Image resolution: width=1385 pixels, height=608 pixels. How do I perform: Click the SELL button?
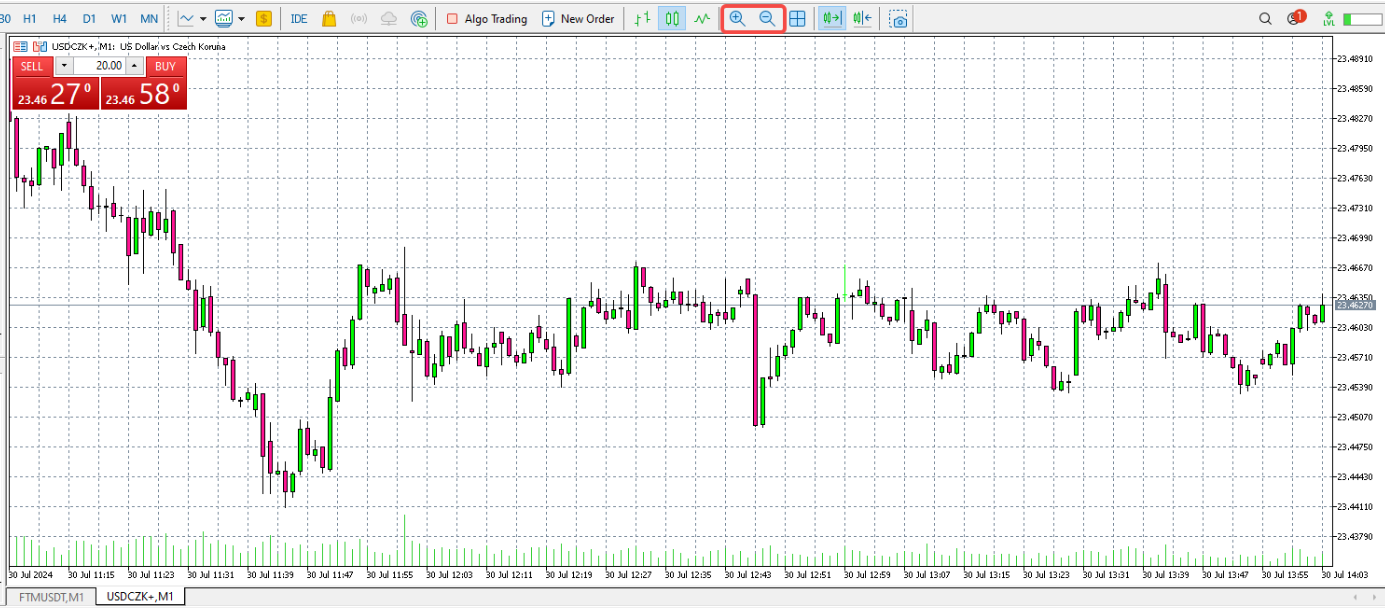30,66
